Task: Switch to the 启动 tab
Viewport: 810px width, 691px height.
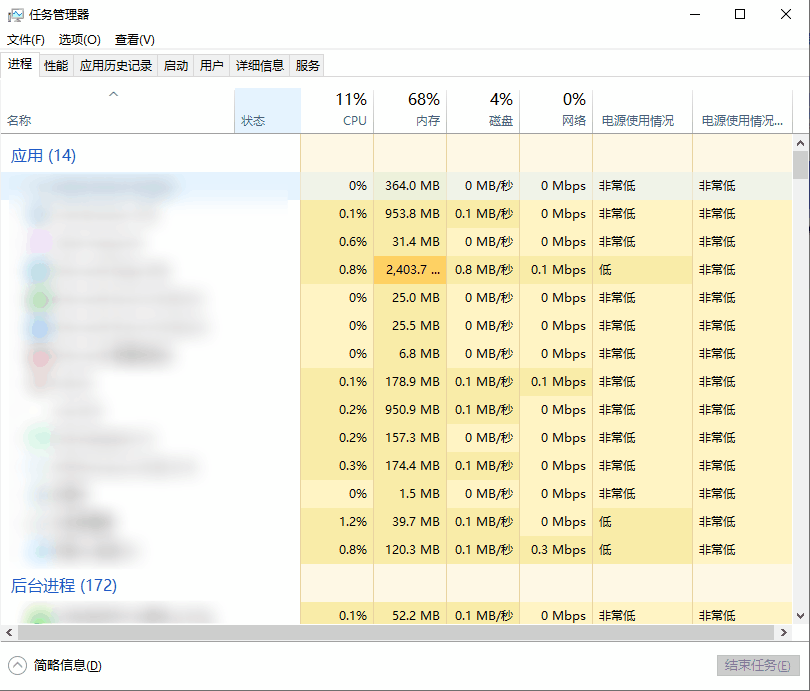Action: click(x=176, y=66)
